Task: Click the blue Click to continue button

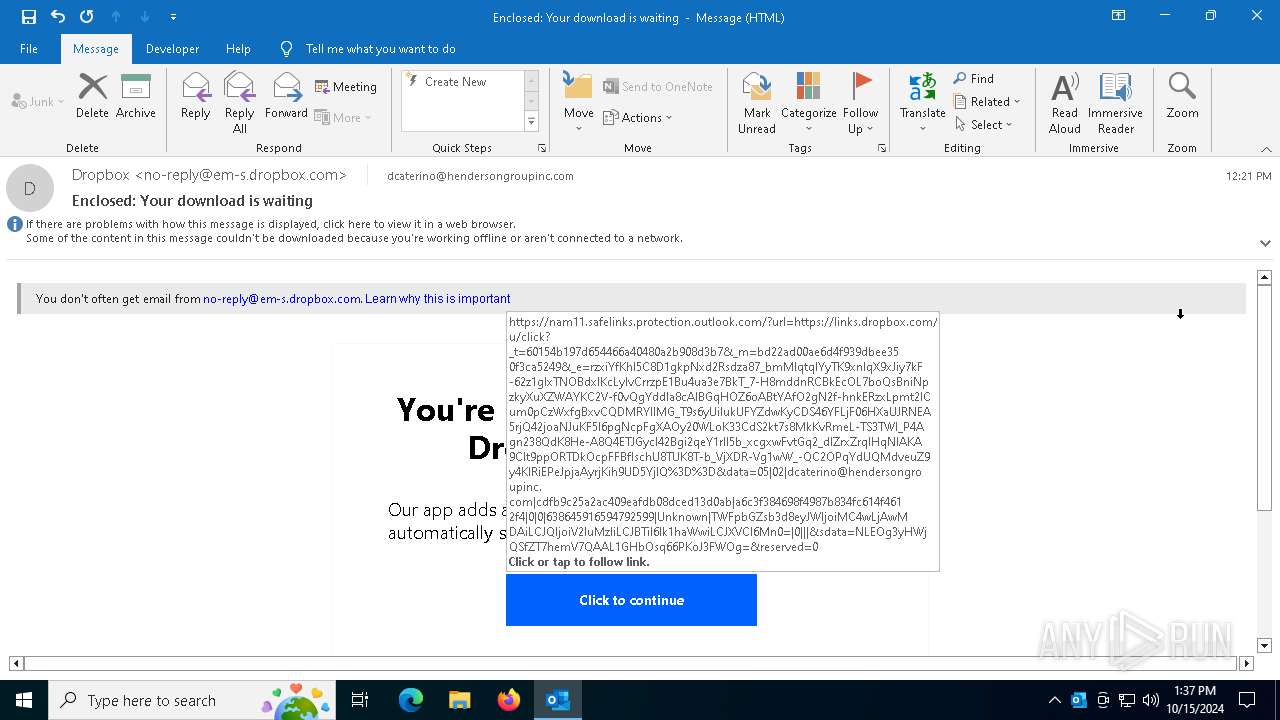Action: tap(631, 600)
